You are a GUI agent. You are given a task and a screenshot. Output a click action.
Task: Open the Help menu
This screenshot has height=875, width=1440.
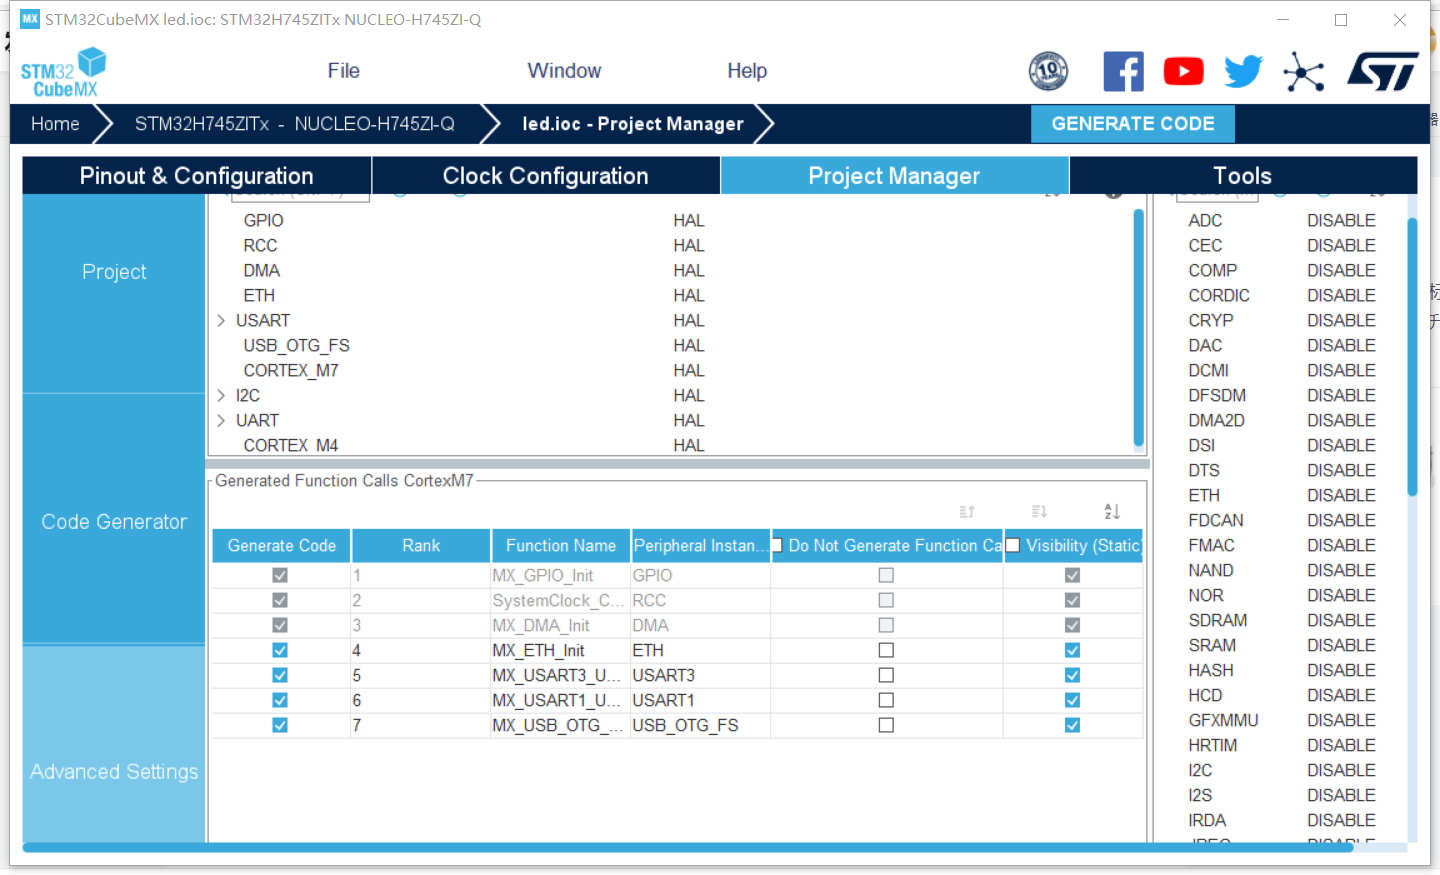[x=747, y=71]
